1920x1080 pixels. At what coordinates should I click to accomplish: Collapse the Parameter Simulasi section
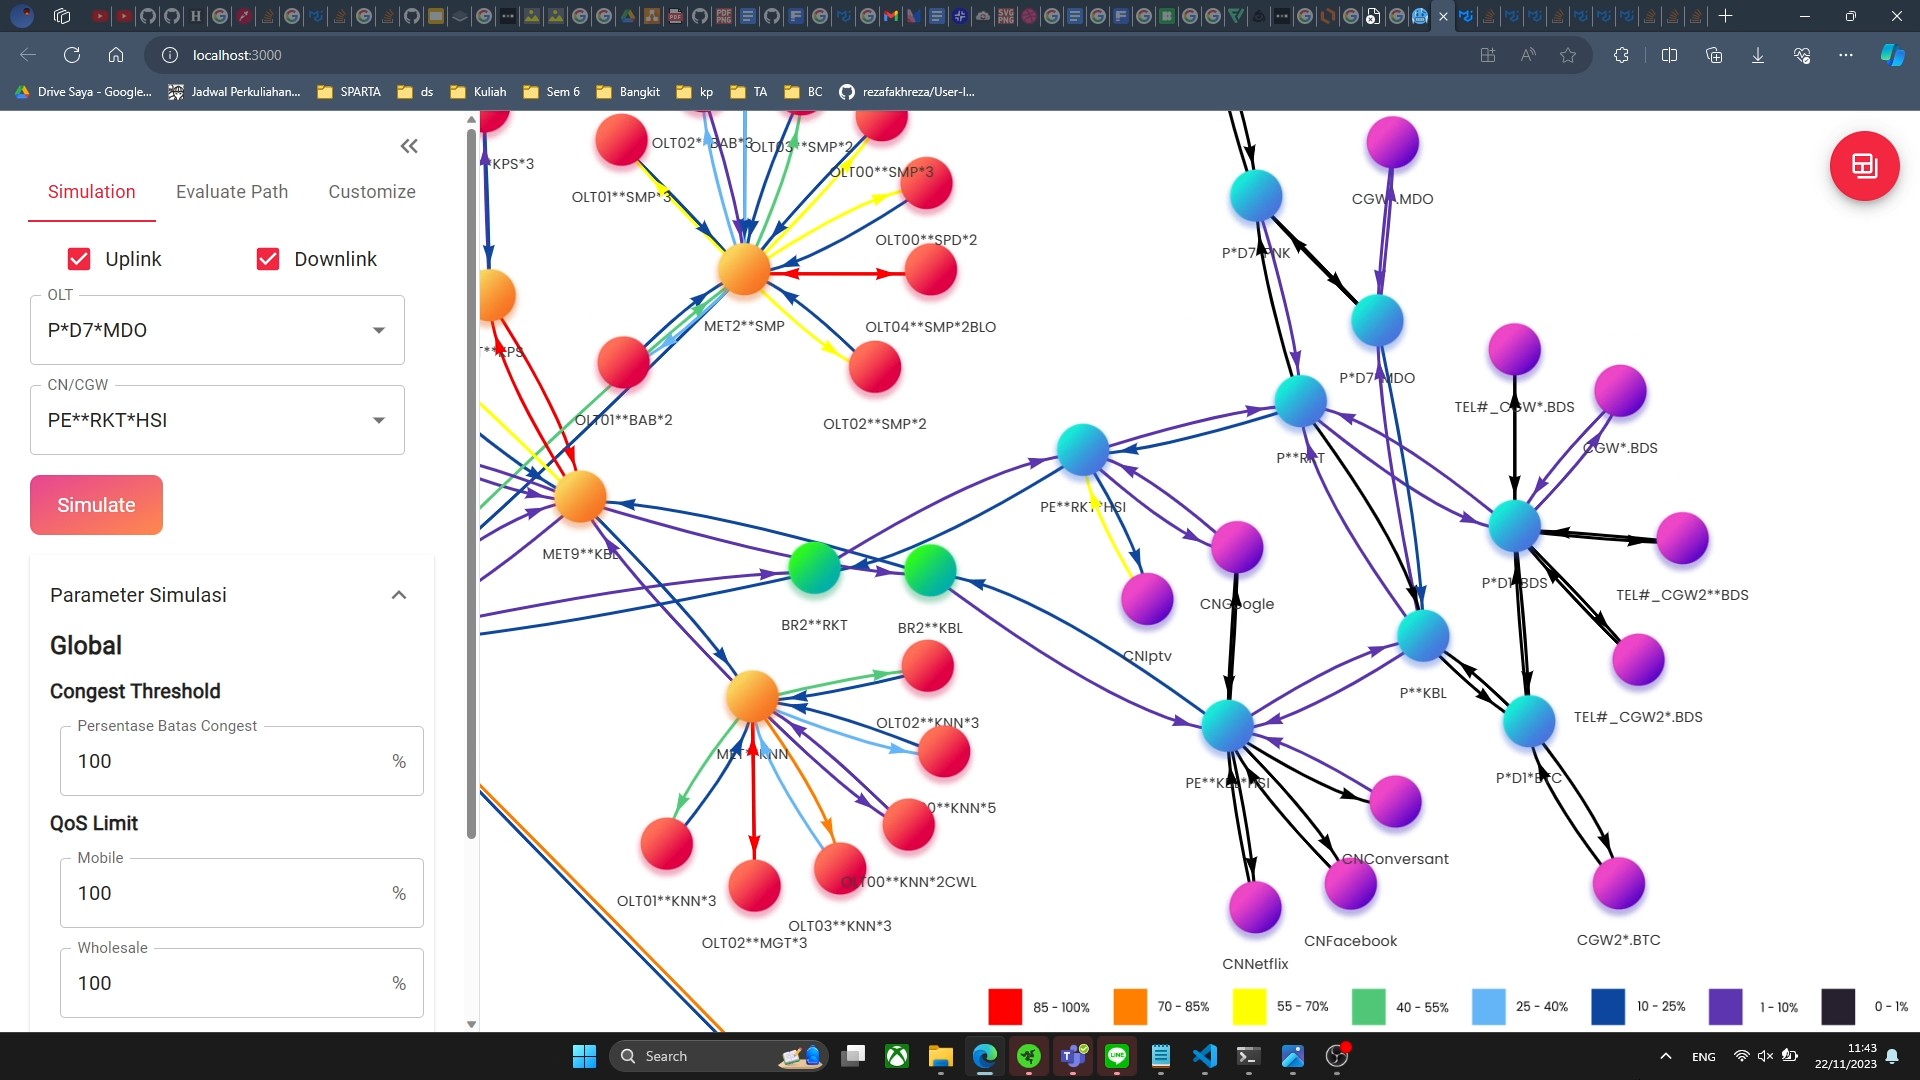(398, 595)
